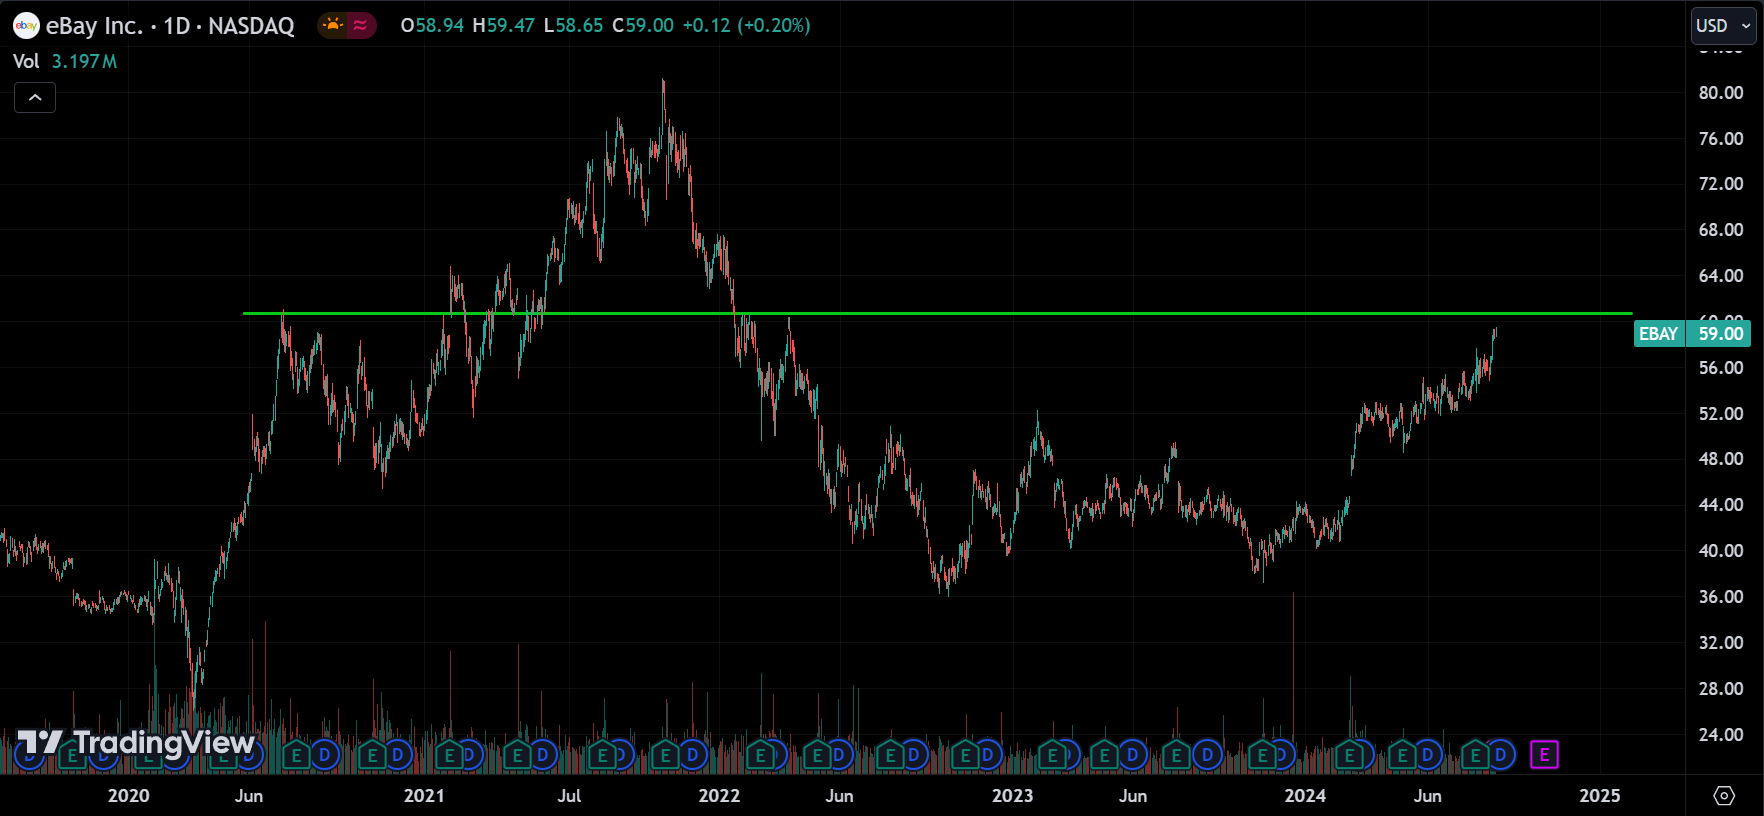Click the 40.00 price axis label
This screenshot has width=1764, height=816.
click(x=1721, y=551)
